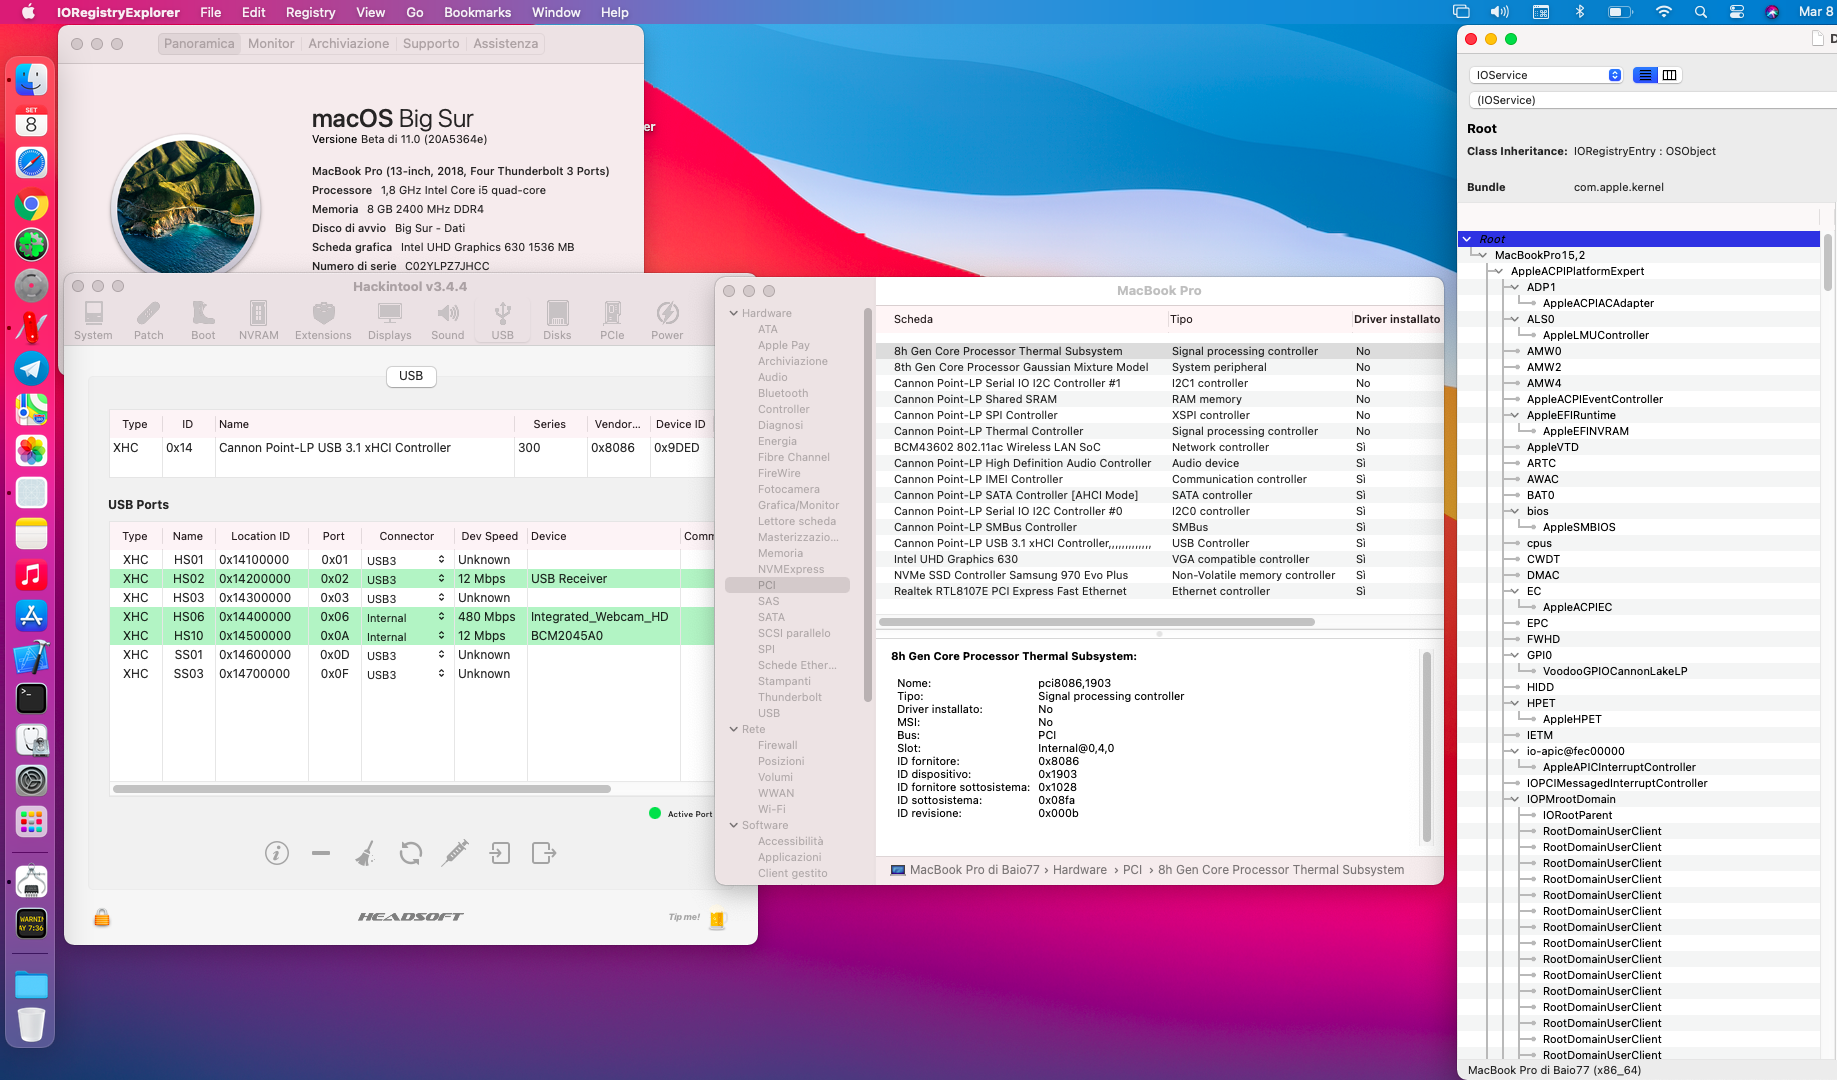Select VoodooGPIOCannonLakeLP in the registry tree
This screenshot has width=1837, height=1080.
[1614, 671]
